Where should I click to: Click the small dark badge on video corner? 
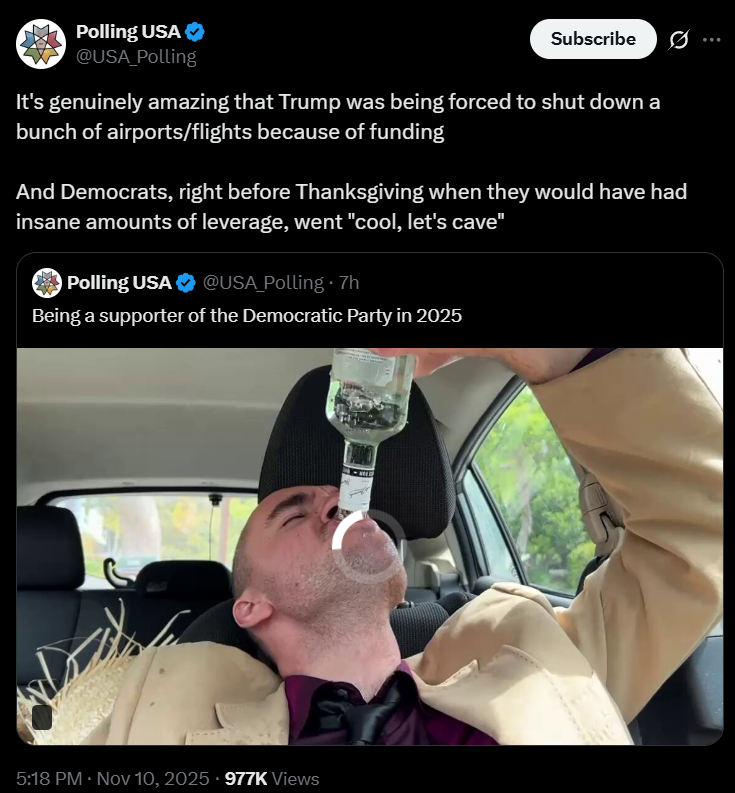click(x=42, y=717)
